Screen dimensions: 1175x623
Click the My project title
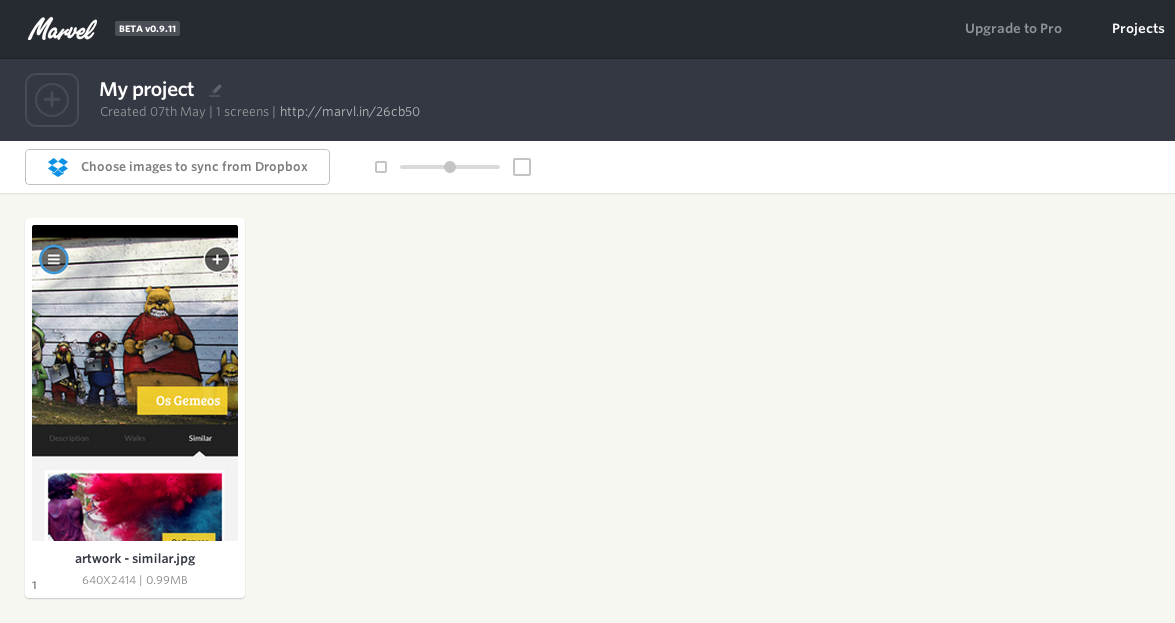(147, 89)
